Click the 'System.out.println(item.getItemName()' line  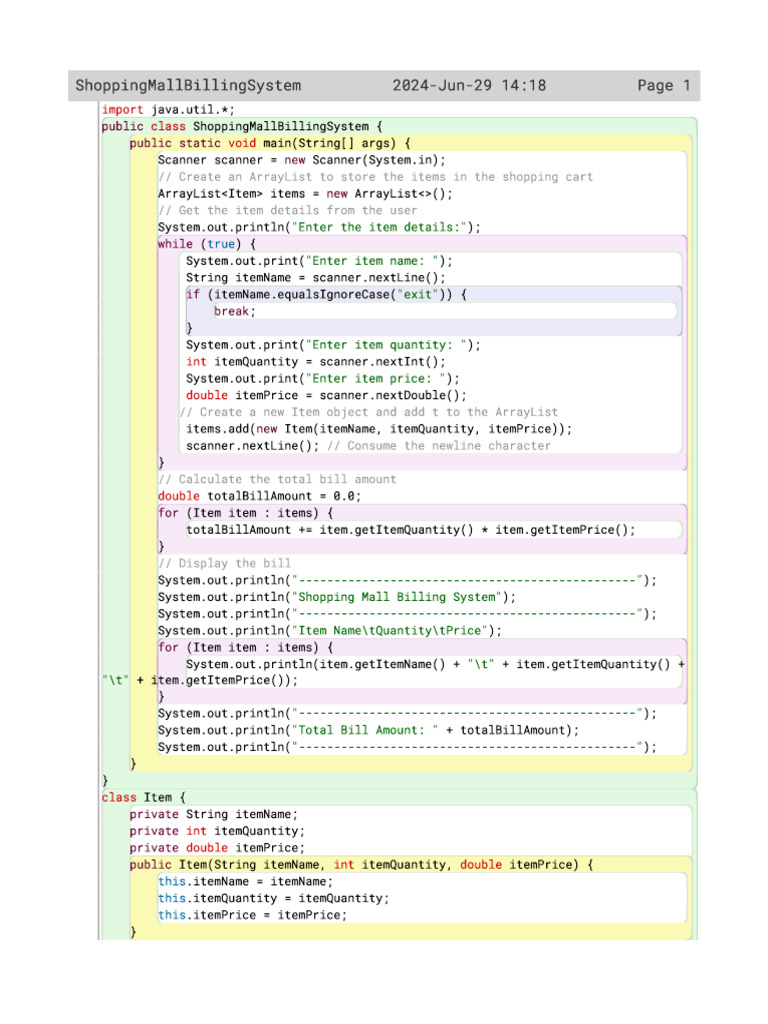tap(435, 665)
